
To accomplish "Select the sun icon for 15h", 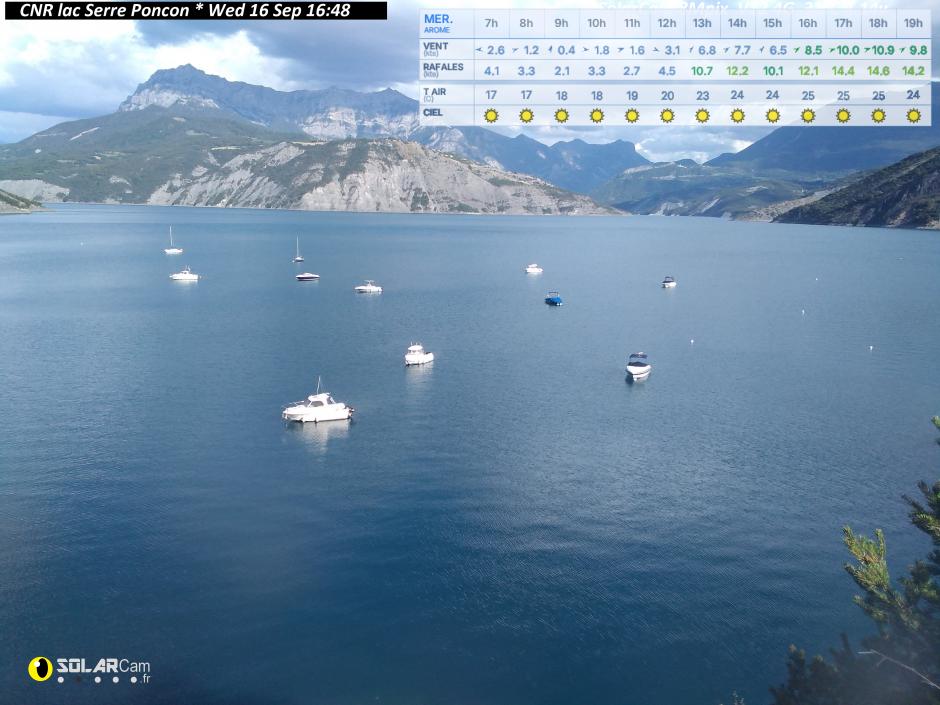I will [x=773, y=116].
